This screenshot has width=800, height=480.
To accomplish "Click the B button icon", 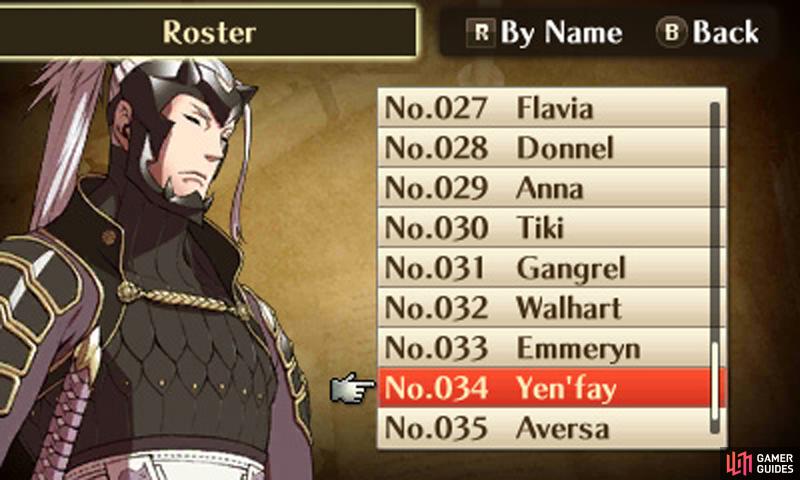I will [x=671, y=32].
